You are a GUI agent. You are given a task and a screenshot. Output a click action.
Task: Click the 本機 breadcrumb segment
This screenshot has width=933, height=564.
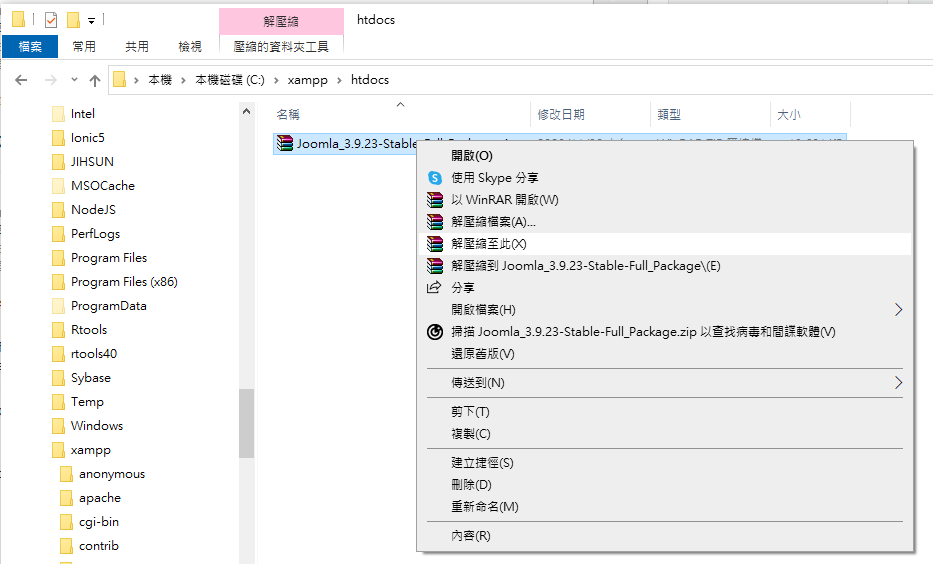[160, 80]
